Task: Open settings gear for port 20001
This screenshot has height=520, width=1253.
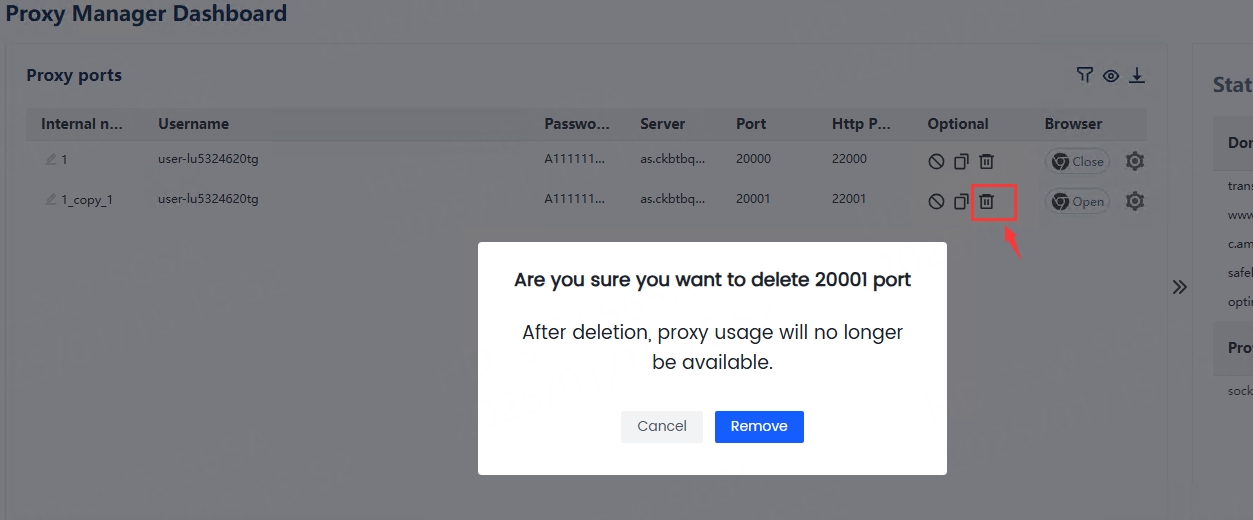Action: coord(1134,201)
